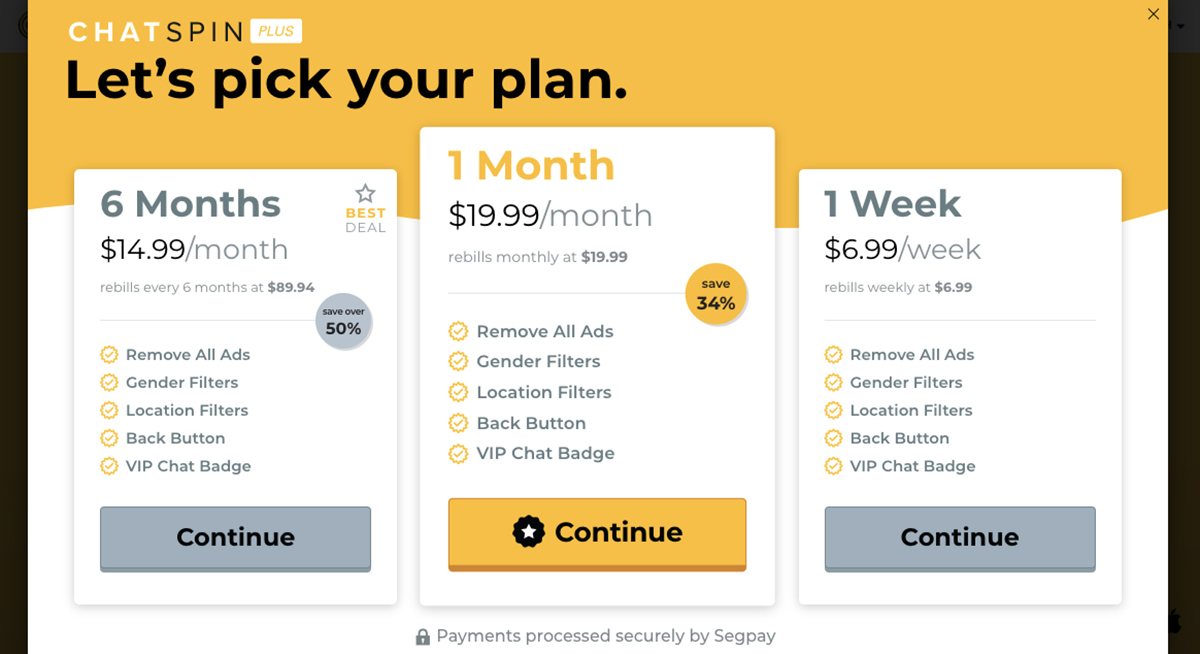Select the 1 Month plan heading

click(x=531, y=165)
